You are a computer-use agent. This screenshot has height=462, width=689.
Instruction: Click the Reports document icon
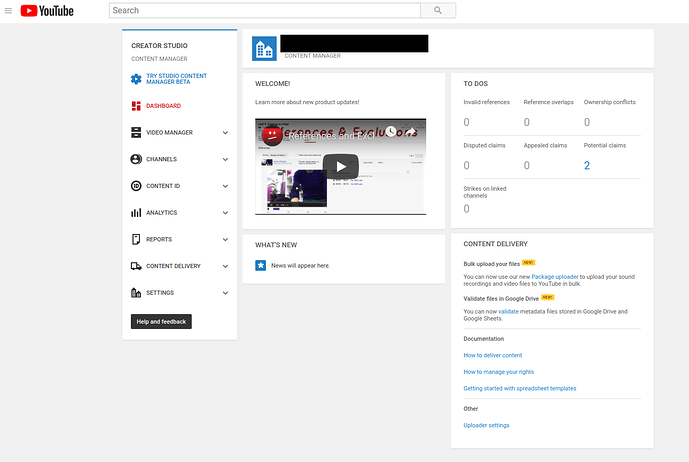point(136,239)
